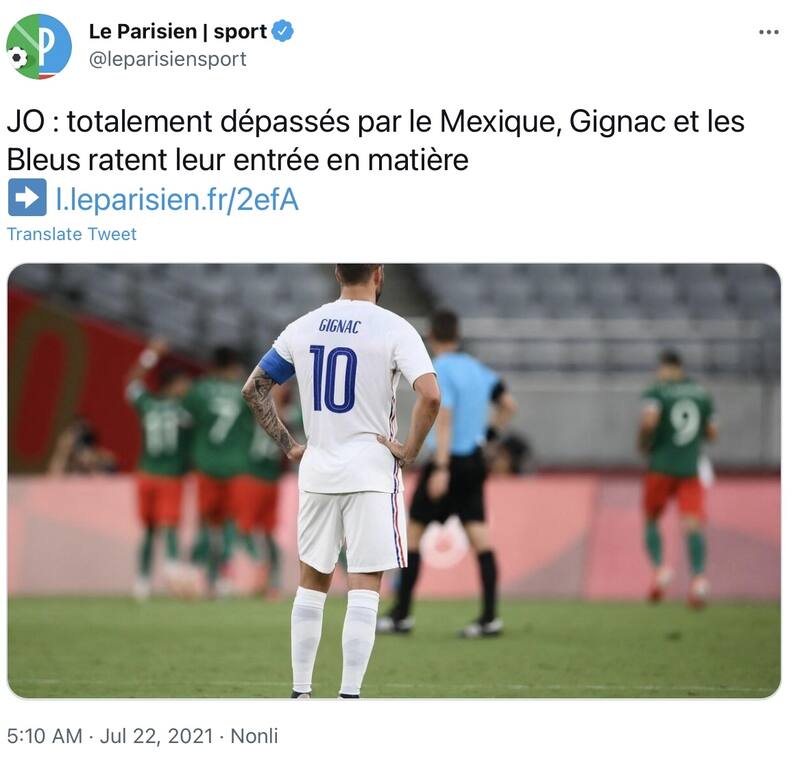Open the l.leparisien.fr/2efA link
This screenshot has height=765, width=800.
click(177, 200)
